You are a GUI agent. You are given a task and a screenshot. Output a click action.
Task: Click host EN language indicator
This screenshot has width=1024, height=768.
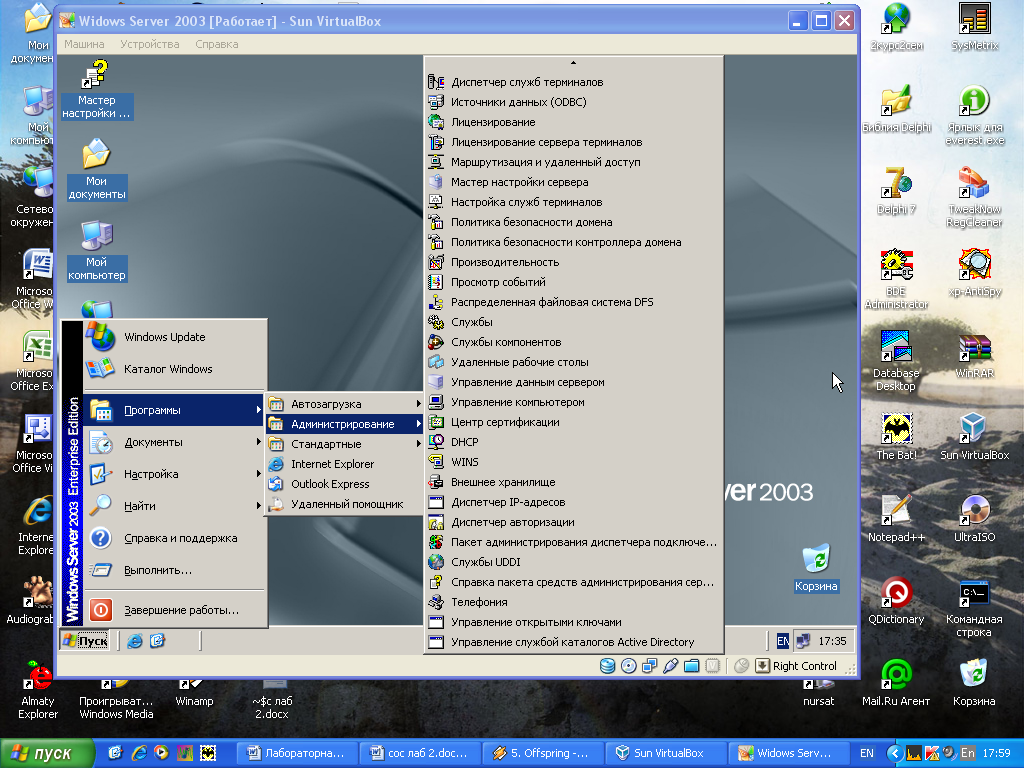click(x=867, y=753)
